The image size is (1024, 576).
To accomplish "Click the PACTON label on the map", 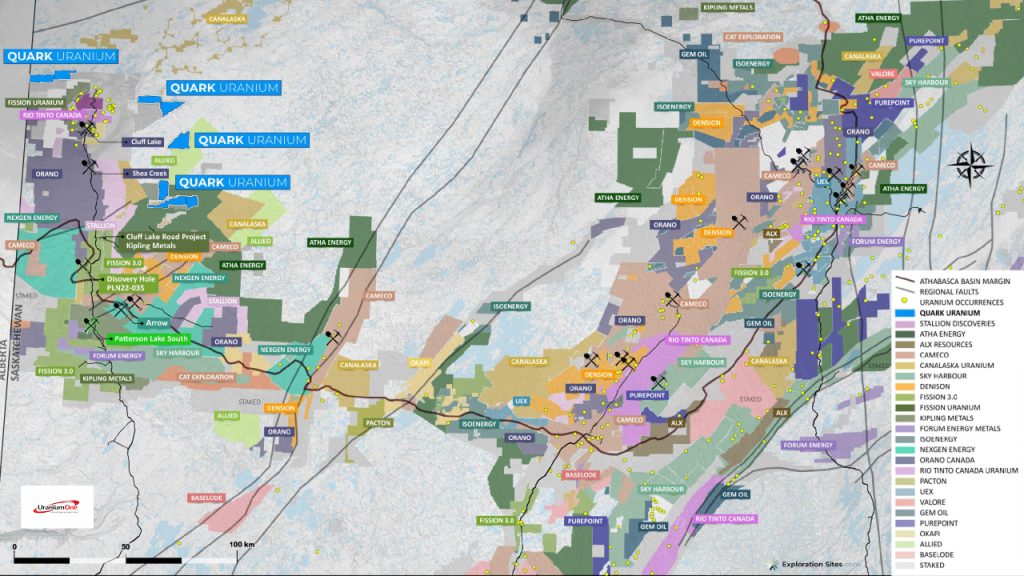I will 378,423.
